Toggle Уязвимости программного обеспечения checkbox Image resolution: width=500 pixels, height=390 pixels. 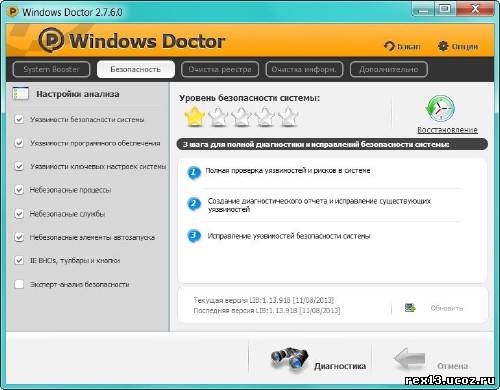click(x=19, y=143)
